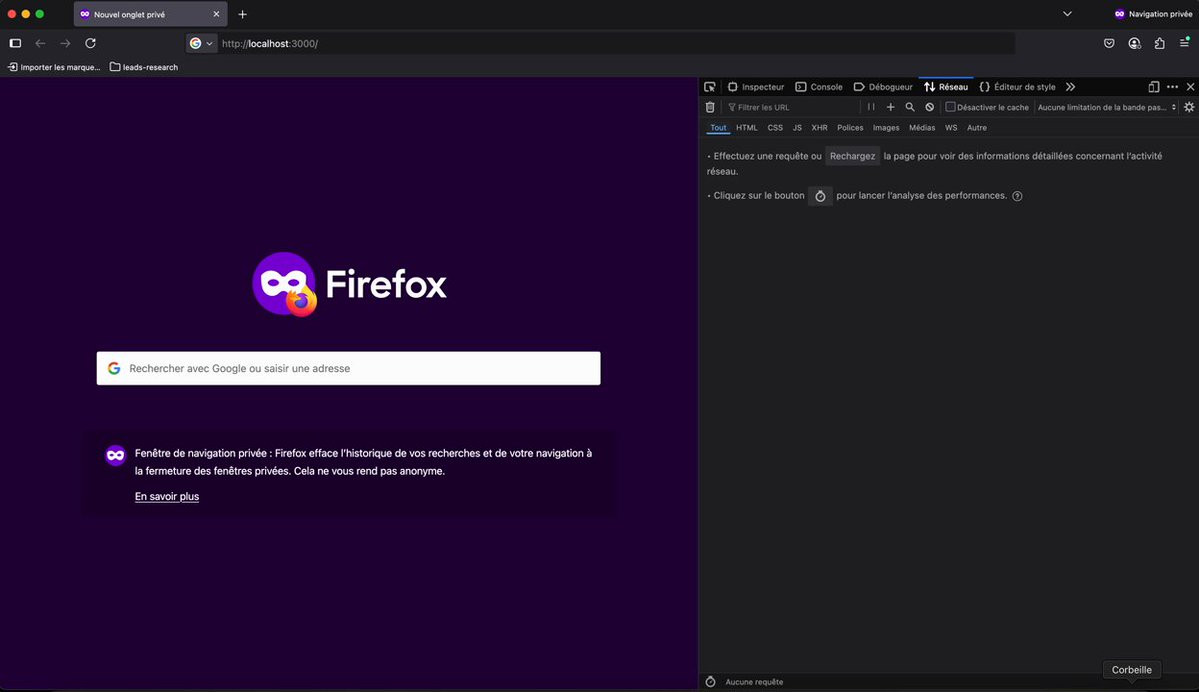Open the search engine selector in URL bar
This screenshot has width=1199, height=692.
point(201,44)
